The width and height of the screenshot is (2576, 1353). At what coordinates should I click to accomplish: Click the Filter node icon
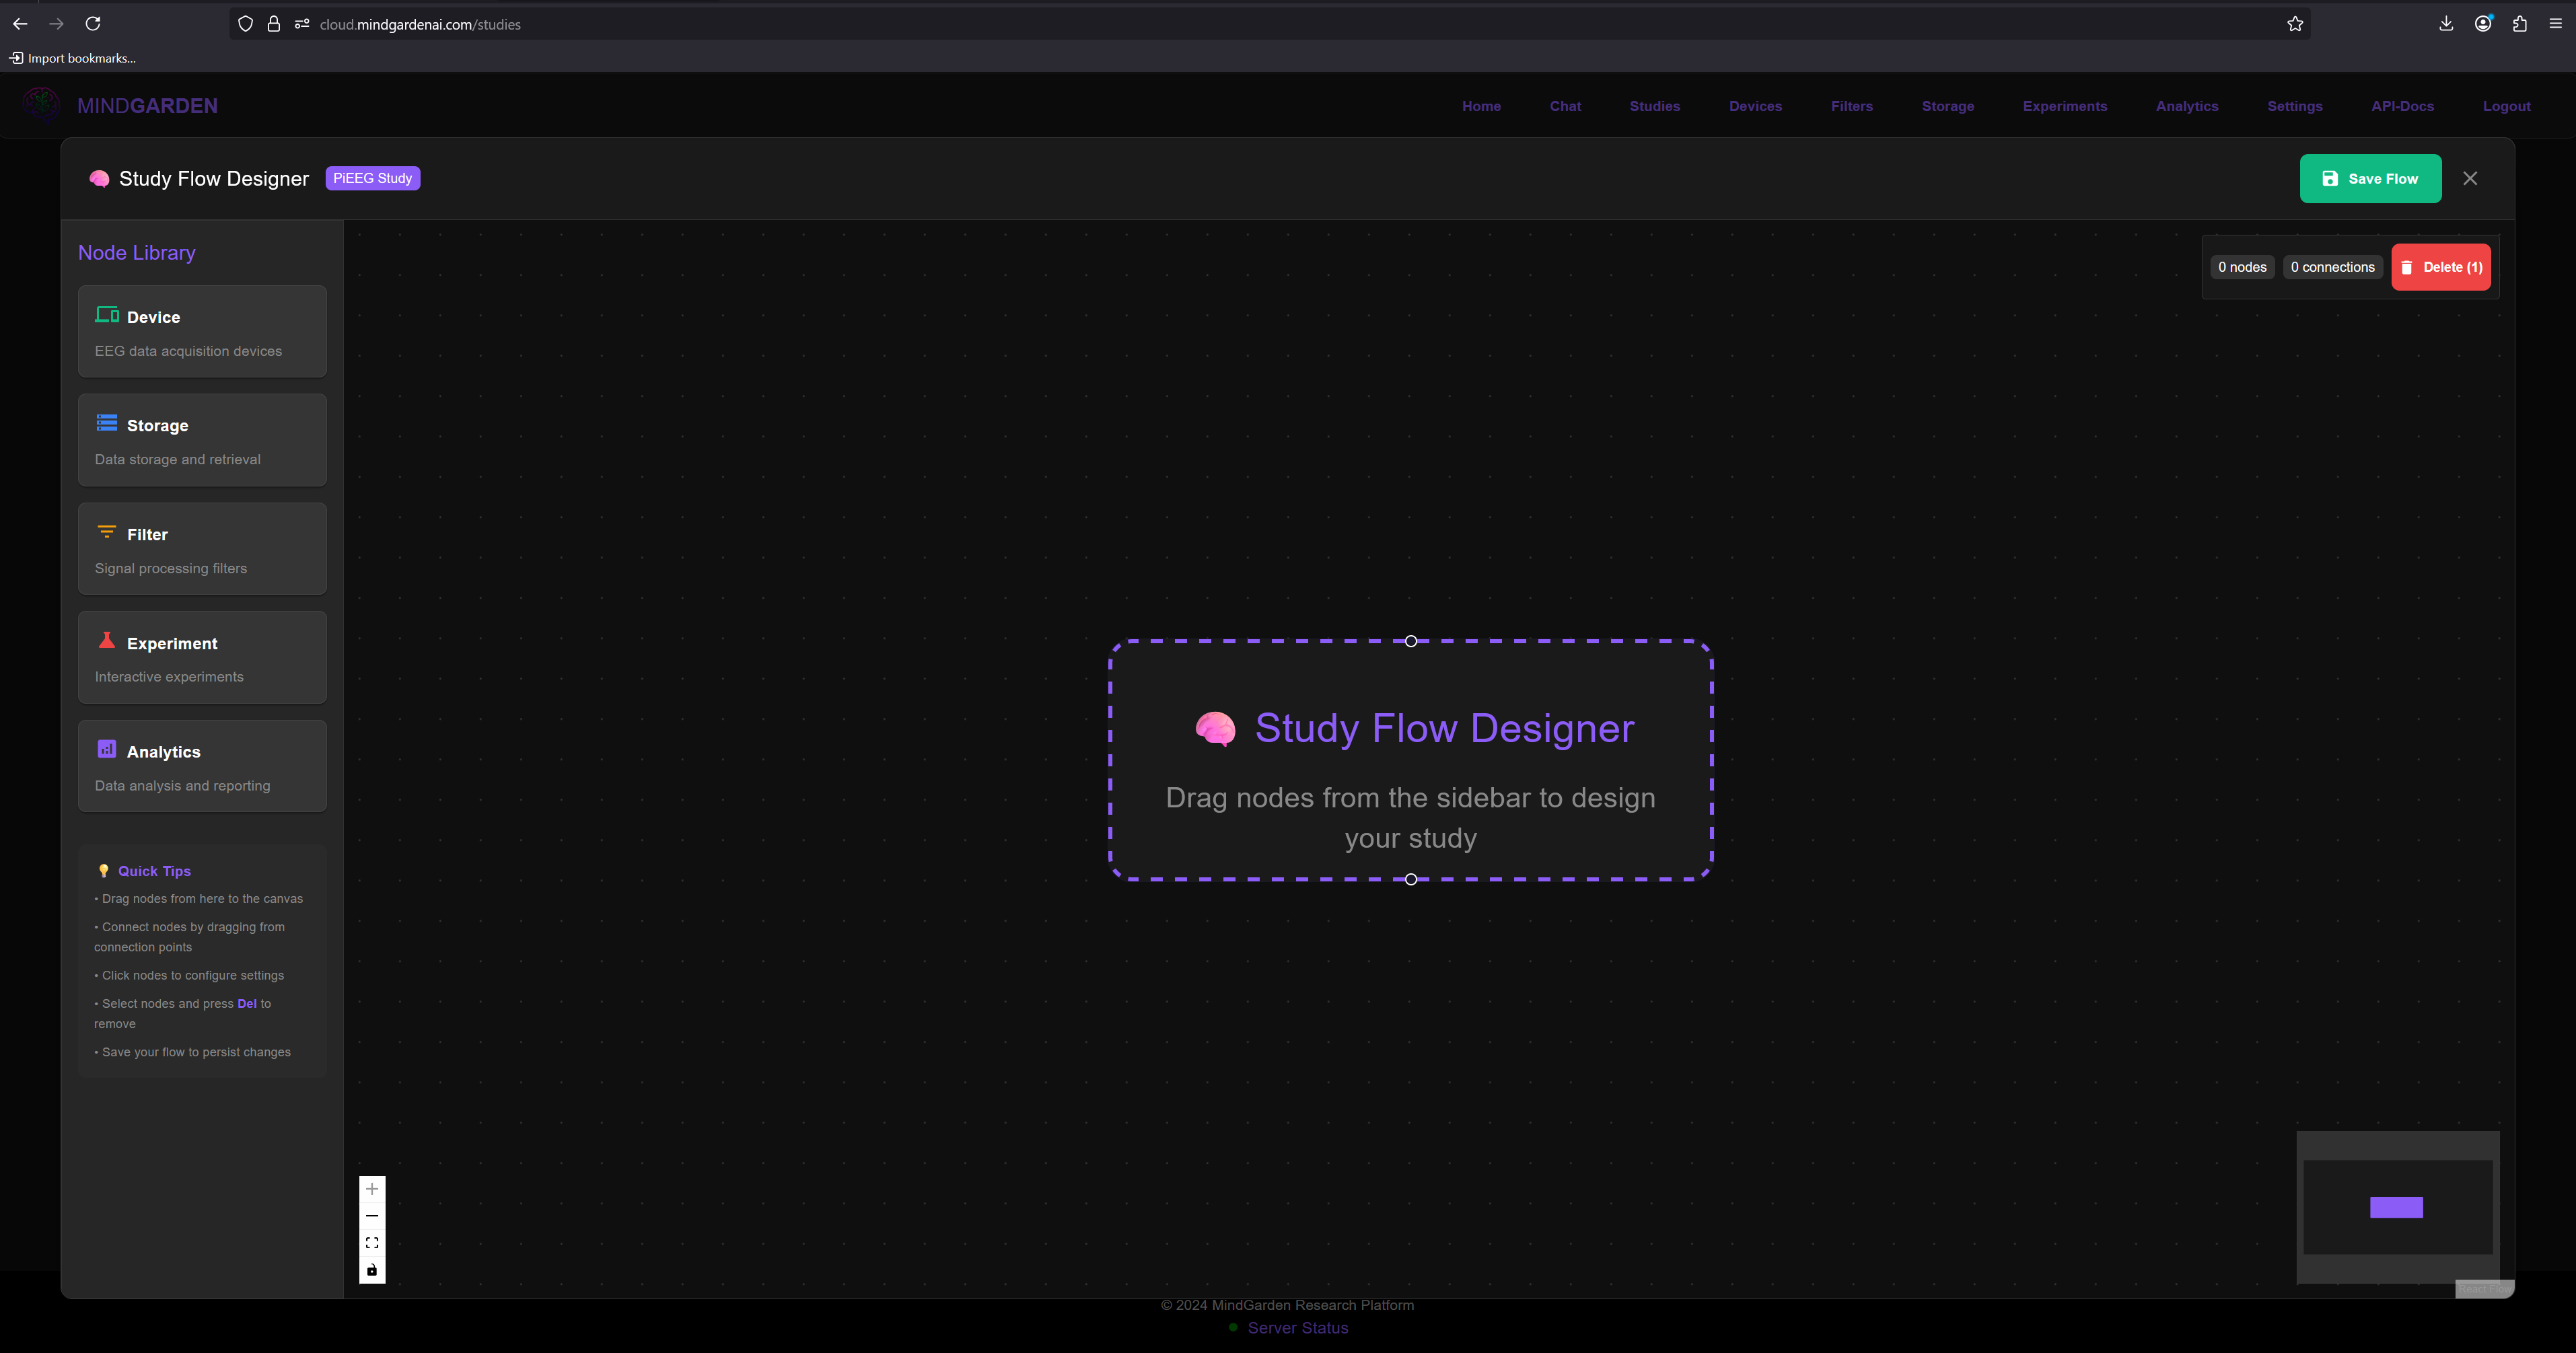pos(107,532)
